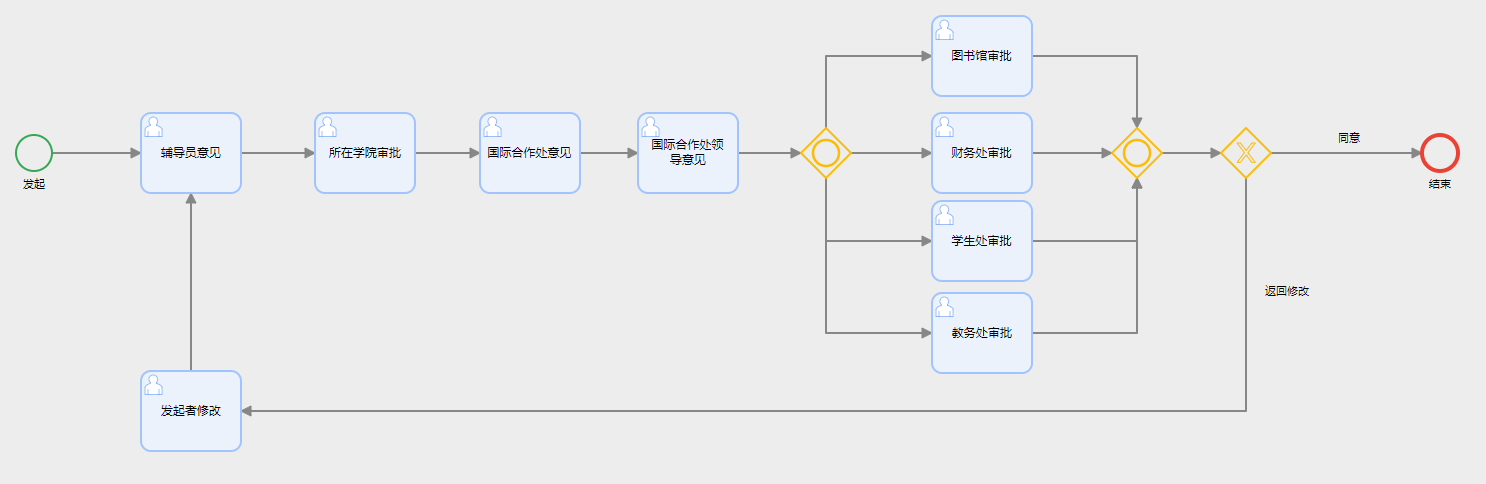
Task: Select the exclusive X gateway diamond
Action: click(x=1246, y=153)
